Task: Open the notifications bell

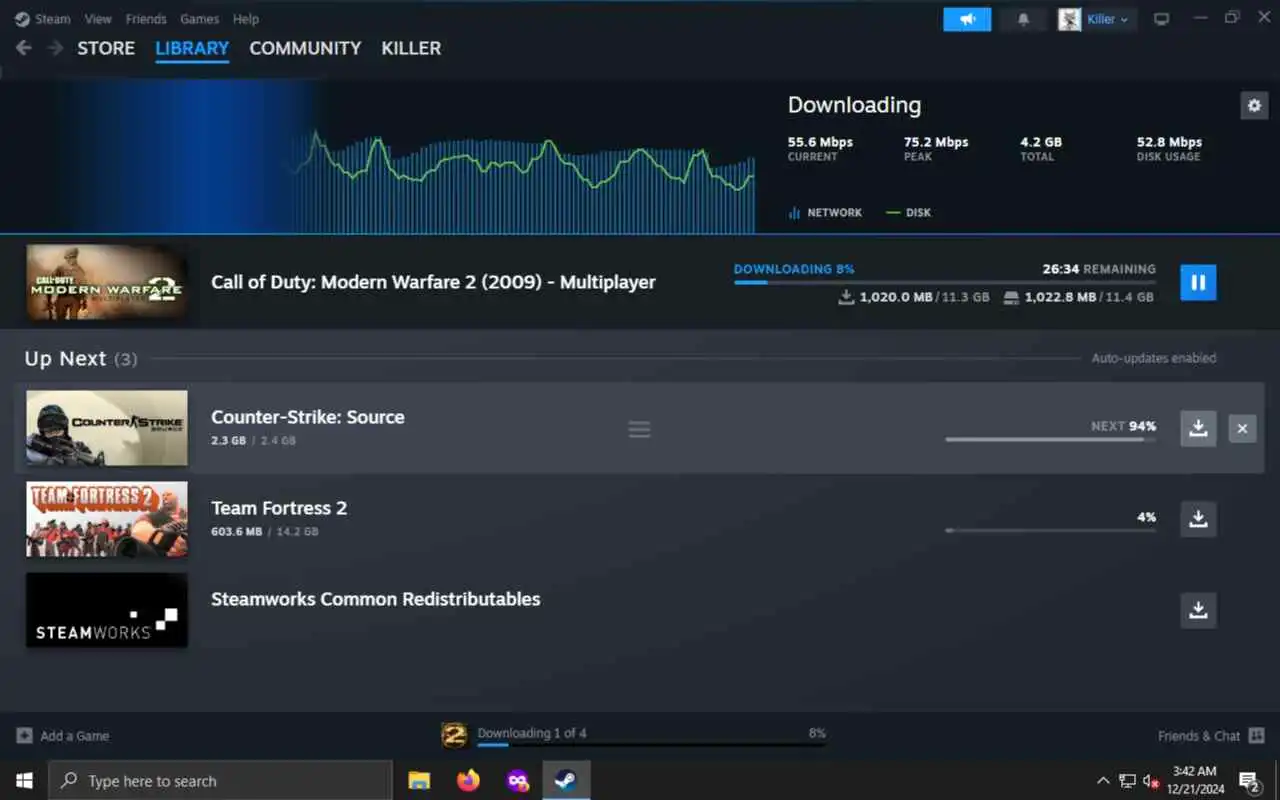Action: tap(1023, 19)
